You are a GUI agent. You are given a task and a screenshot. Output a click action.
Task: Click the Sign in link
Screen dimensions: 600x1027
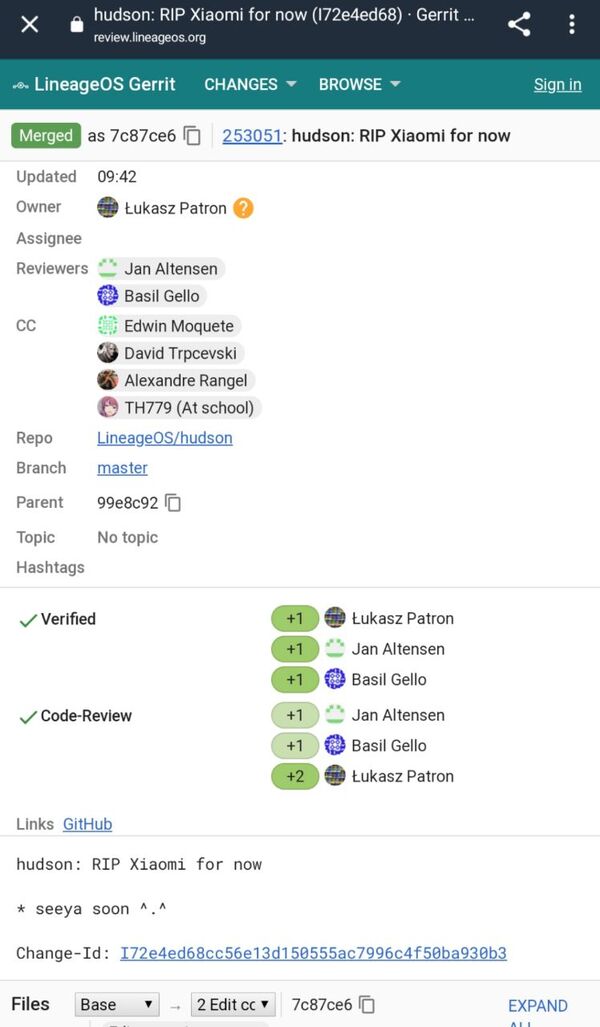[x=557, y=84]
